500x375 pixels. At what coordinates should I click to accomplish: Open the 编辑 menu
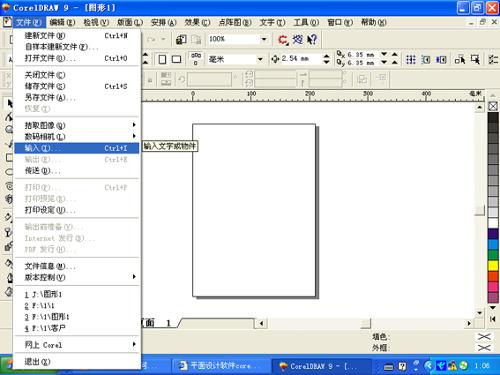tap(62, 22)
